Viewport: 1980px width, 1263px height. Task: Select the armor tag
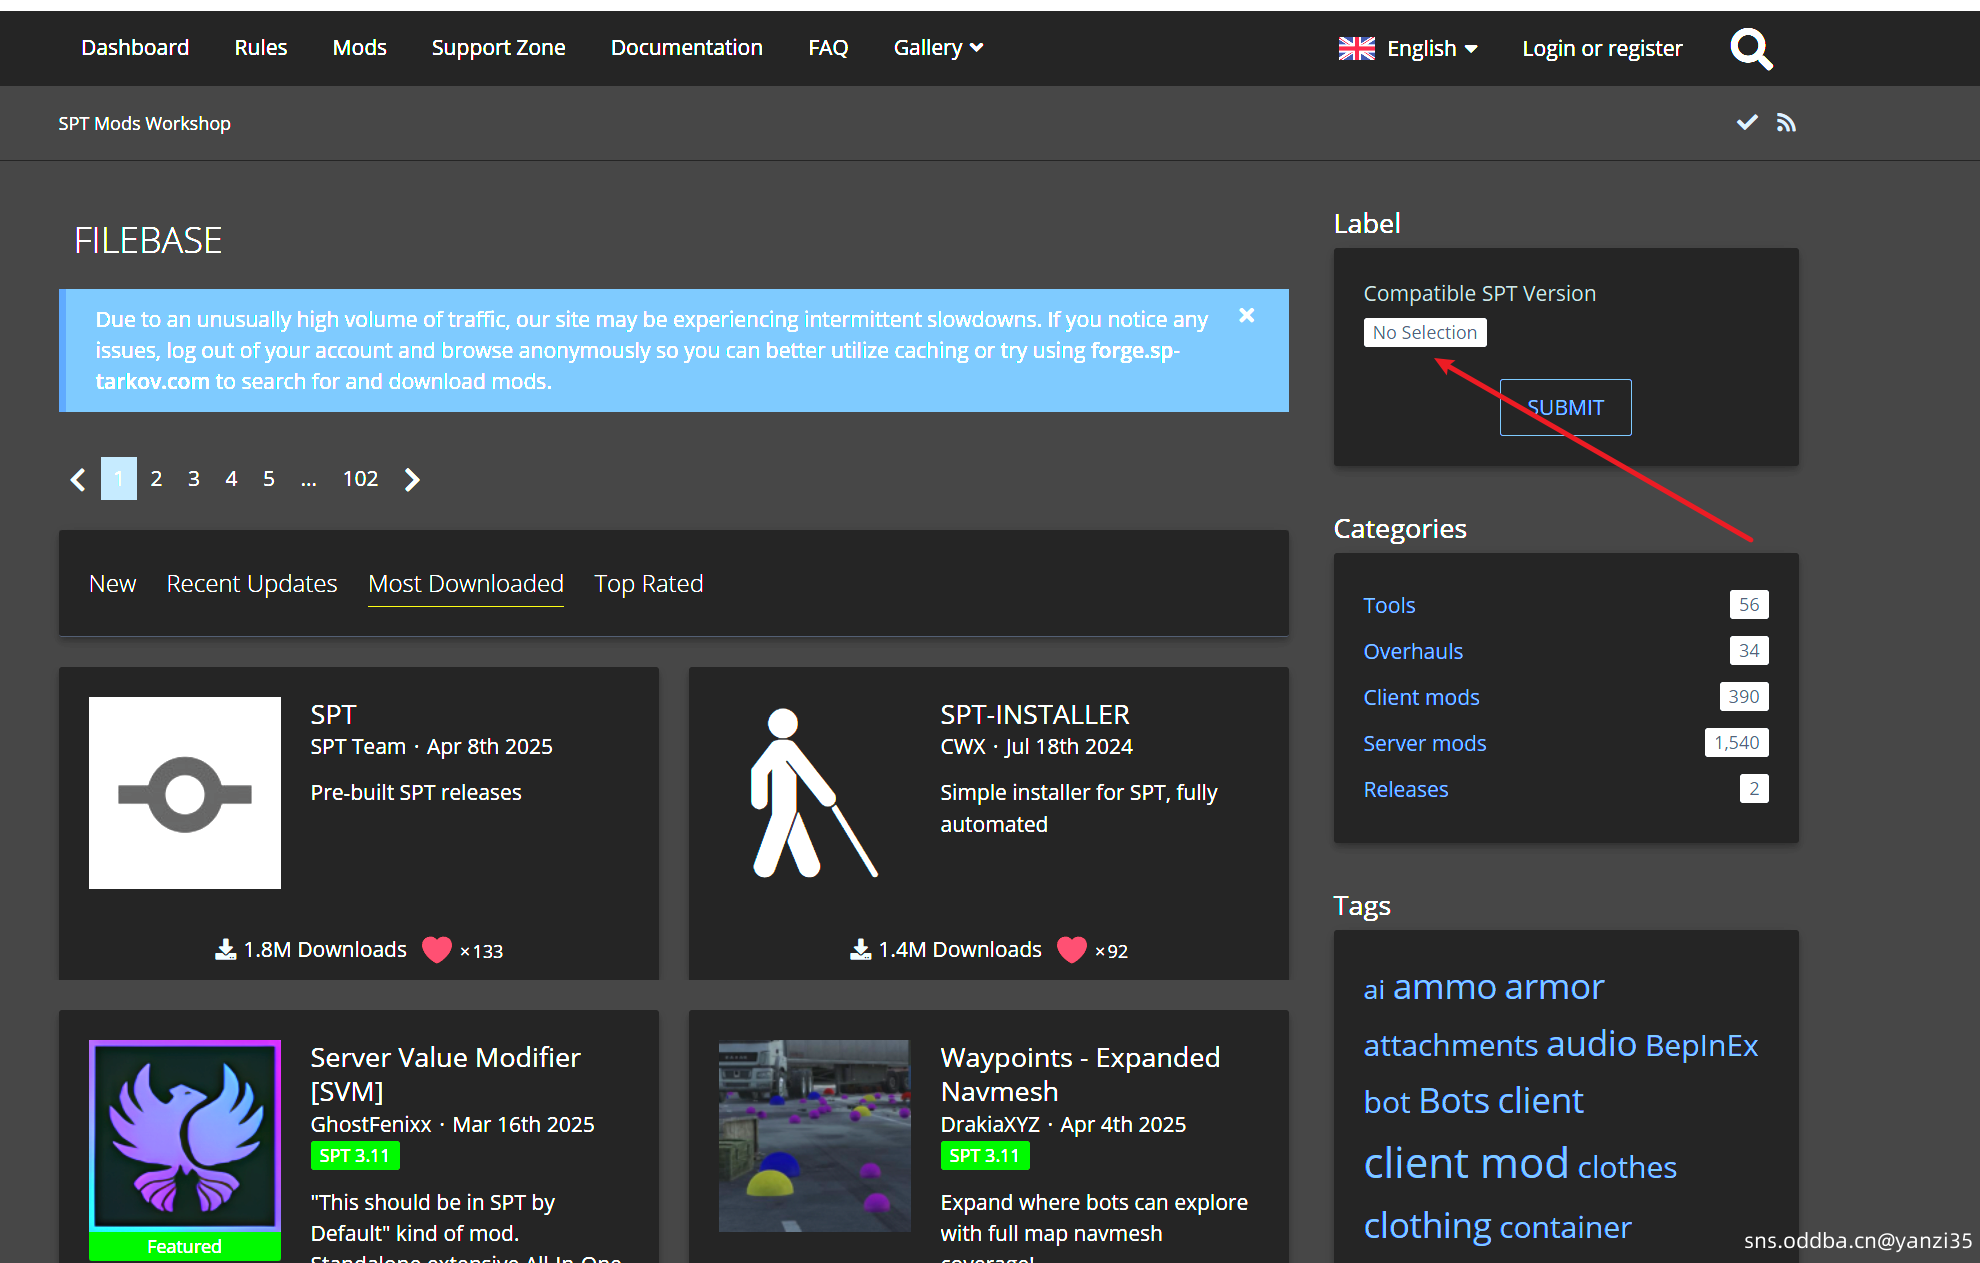(1555, 987)
